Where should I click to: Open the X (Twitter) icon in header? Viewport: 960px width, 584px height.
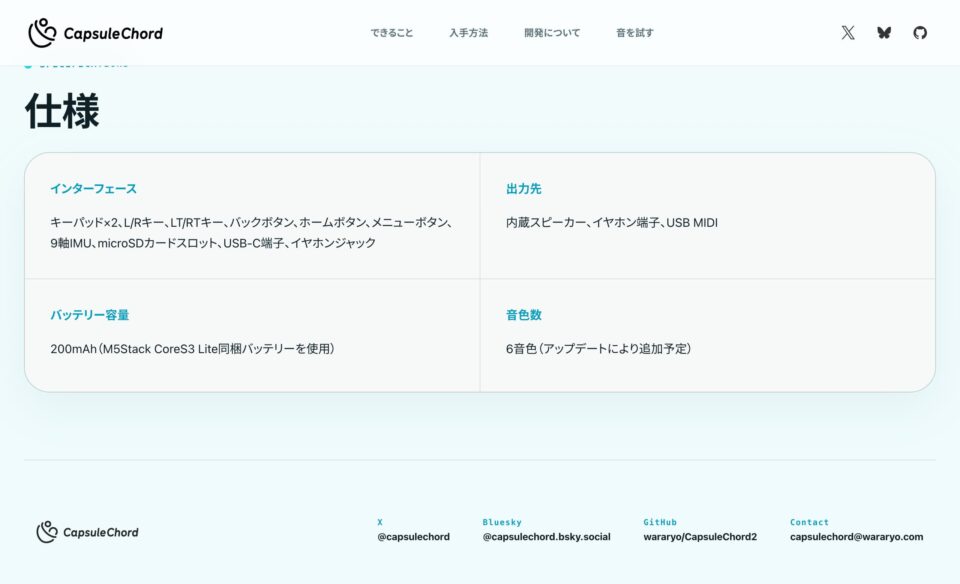pyautogui.click(x=848, y=32)
